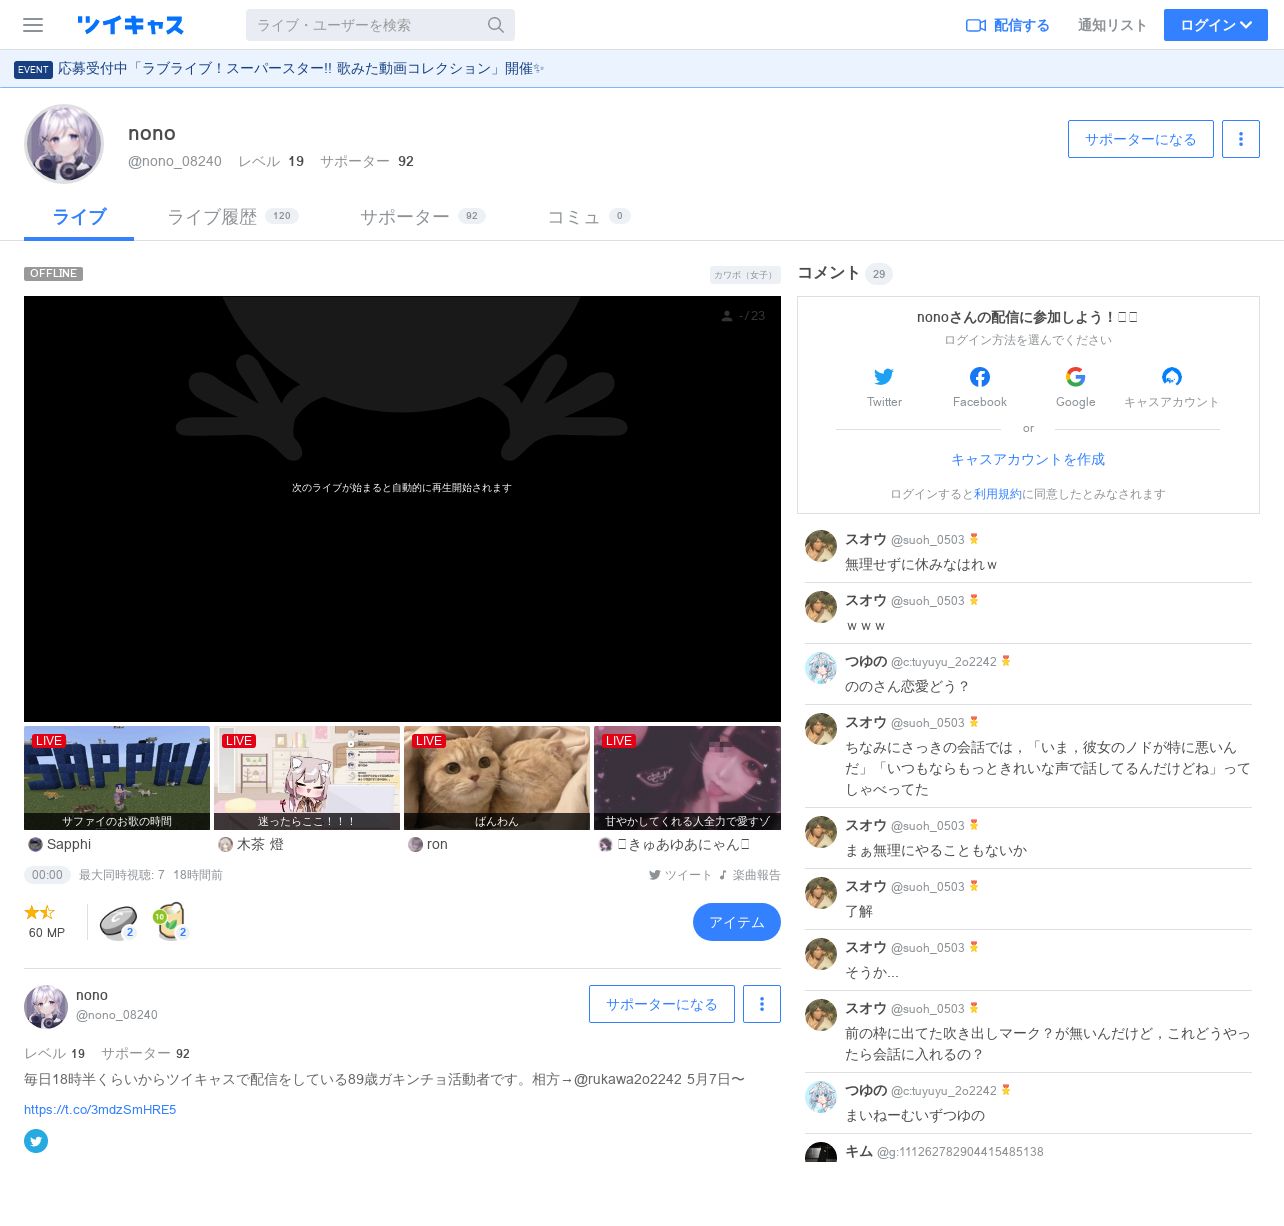Click the black offline video player

402,508
